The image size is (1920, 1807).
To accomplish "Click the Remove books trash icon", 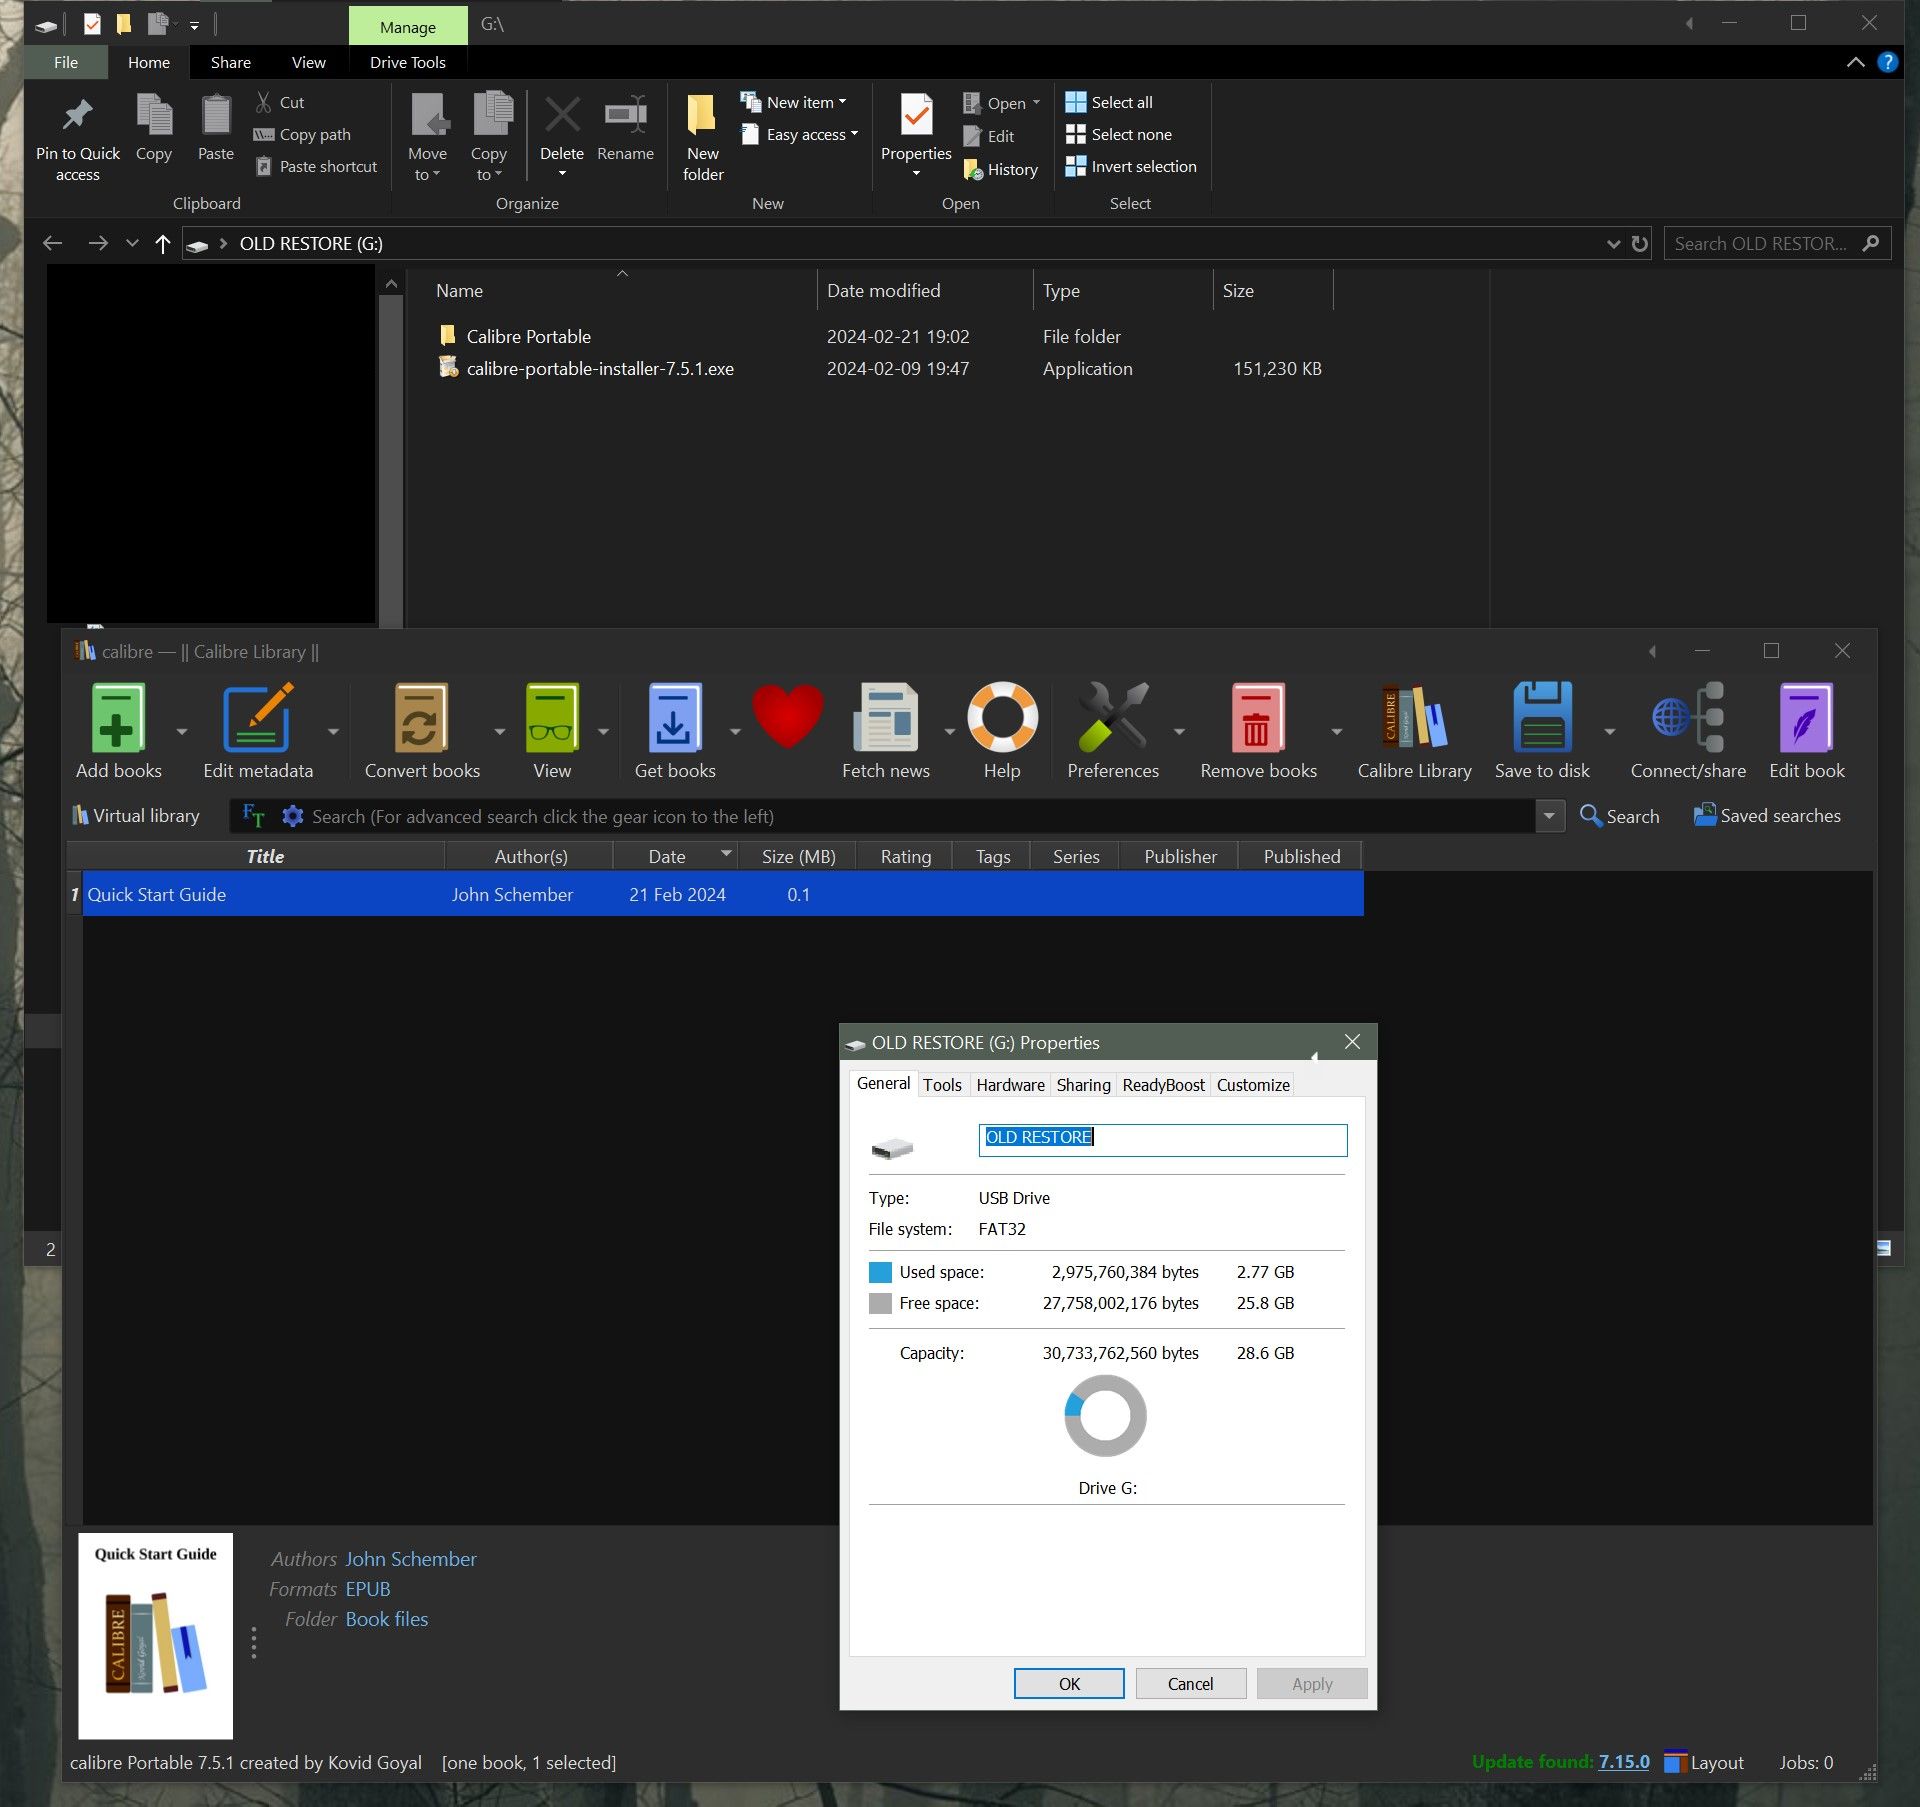I will click(x=1257, y=718).
